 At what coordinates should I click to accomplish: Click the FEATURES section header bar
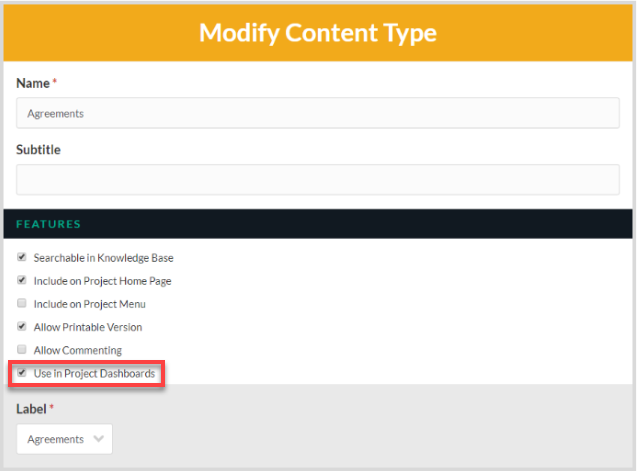click(318, 224)
